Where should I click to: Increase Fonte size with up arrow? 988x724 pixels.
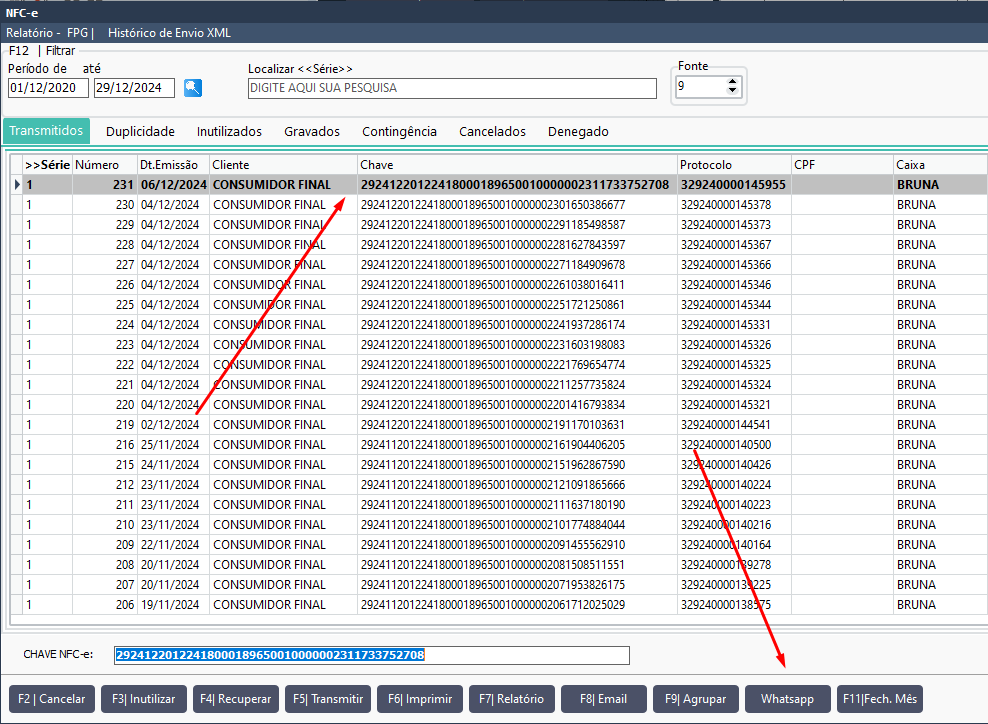(732, 82)
